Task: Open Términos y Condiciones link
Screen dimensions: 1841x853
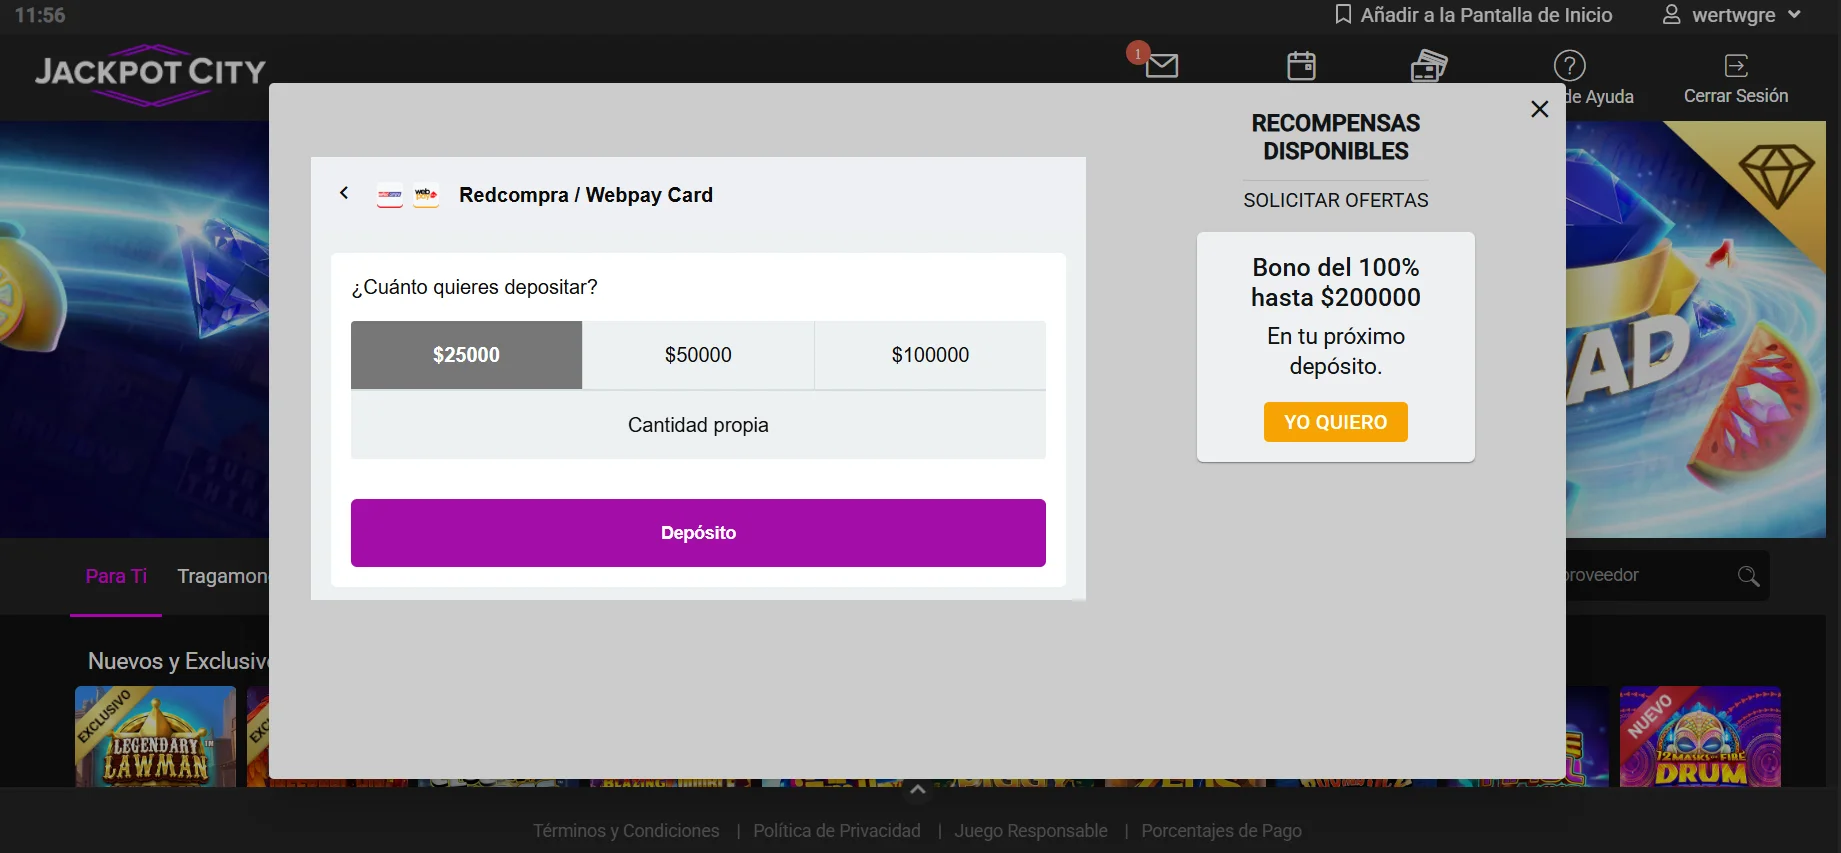Action: click(x=626, y=831)
